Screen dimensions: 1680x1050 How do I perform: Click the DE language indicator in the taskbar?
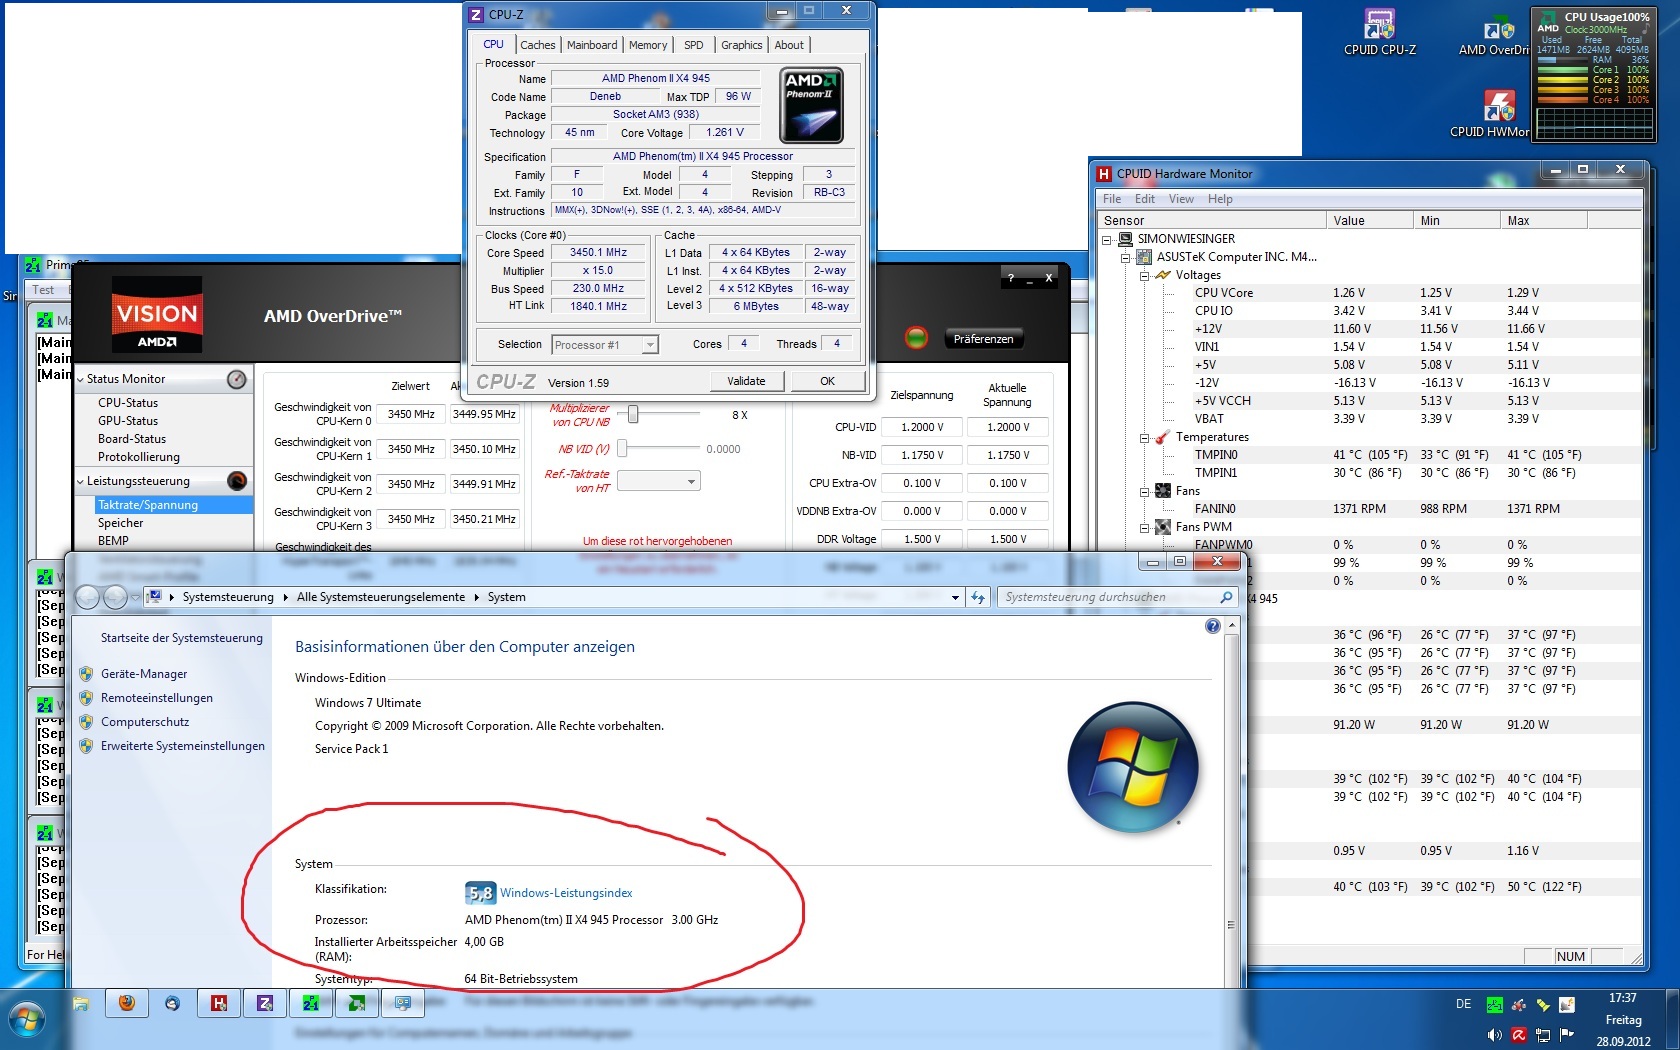1463,1004
